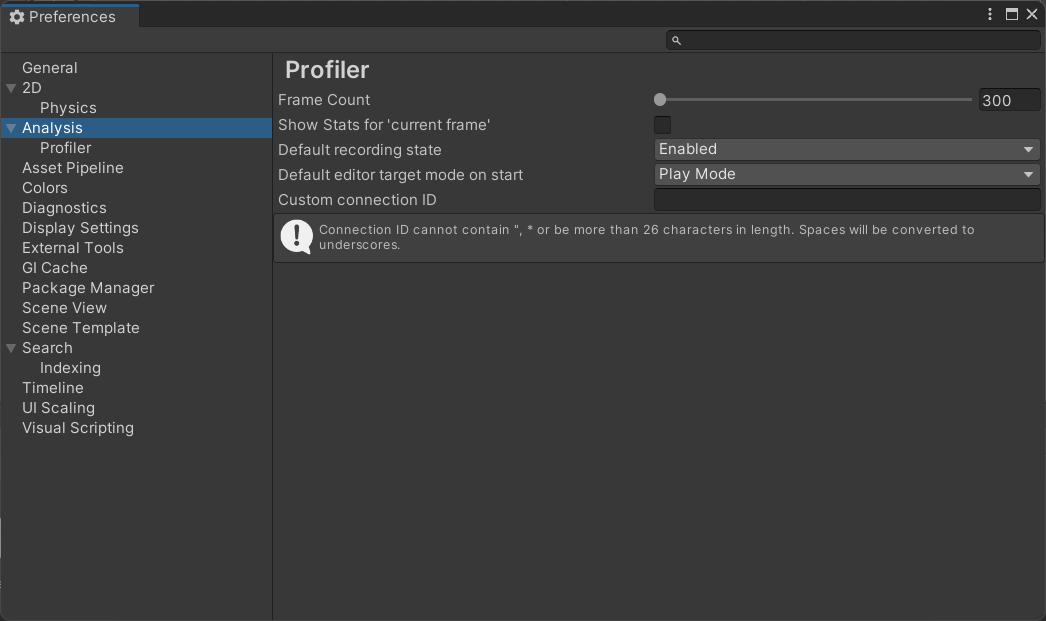Open the Package Manager preferences
The height and width of the screenshot is (621, 1046).
pos(88,288)
